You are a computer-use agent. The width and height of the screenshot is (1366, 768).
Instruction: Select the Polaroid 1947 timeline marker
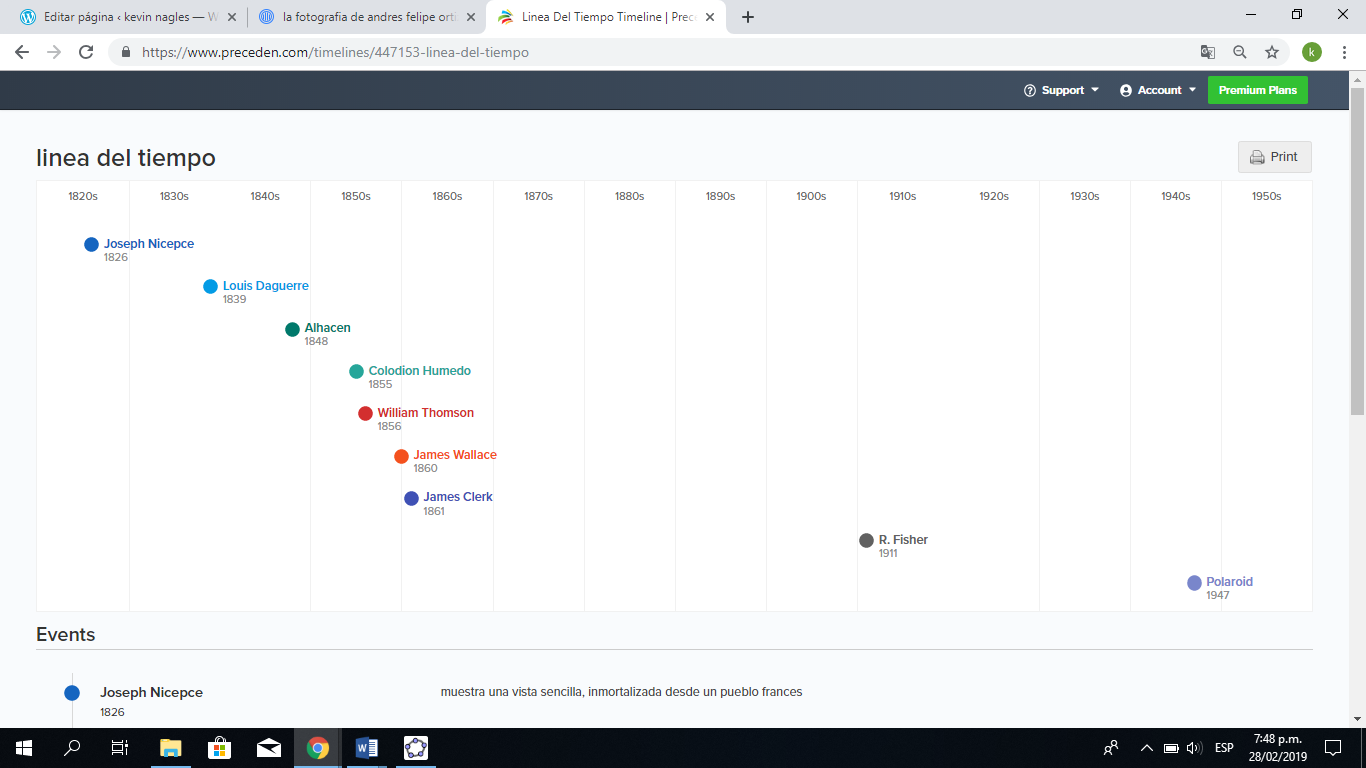(1194, 583)
